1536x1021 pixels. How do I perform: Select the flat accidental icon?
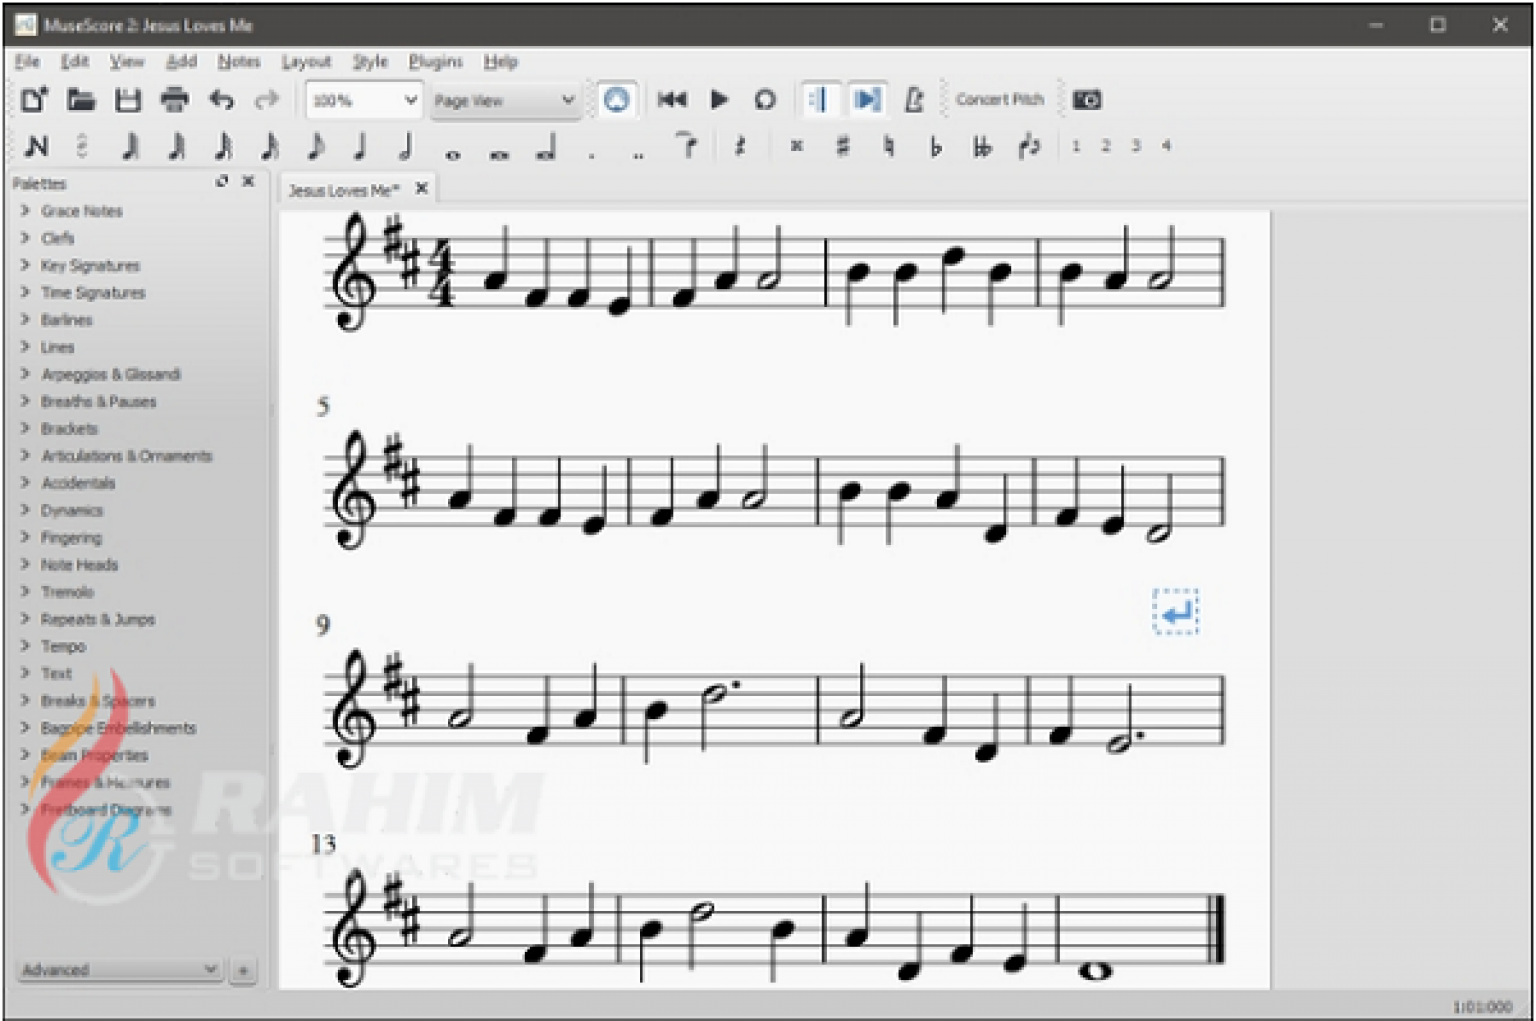pyautogui.click(x=936, y=145)
